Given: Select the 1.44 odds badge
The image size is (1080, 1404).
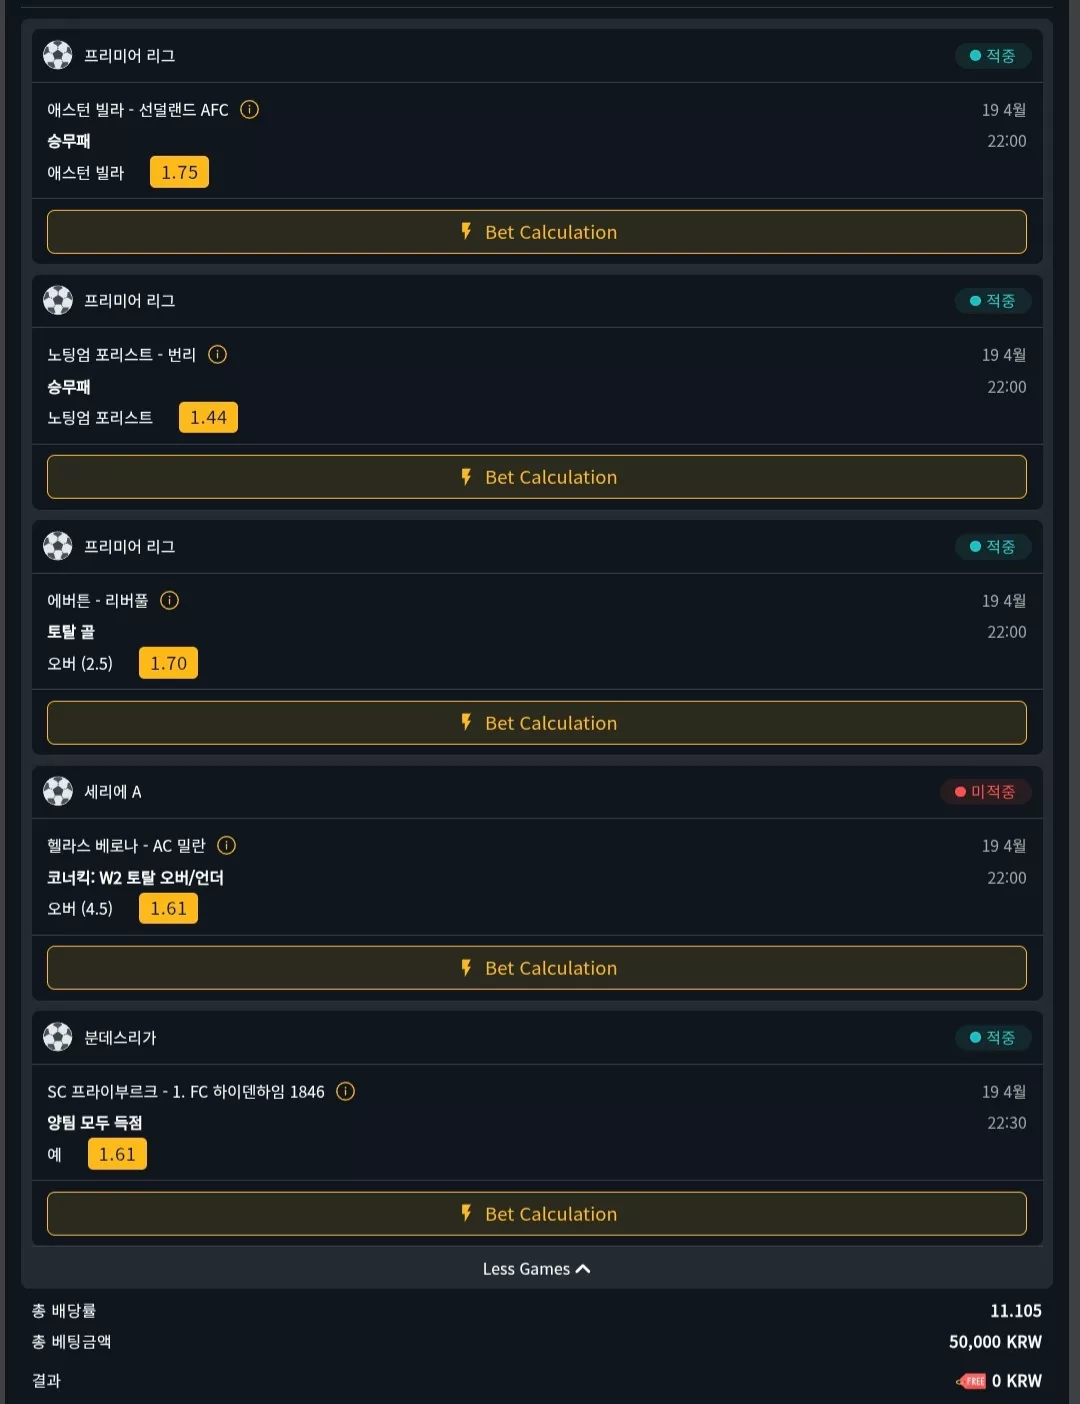Looking at the screenshot, I should click(x=208, y=418).
